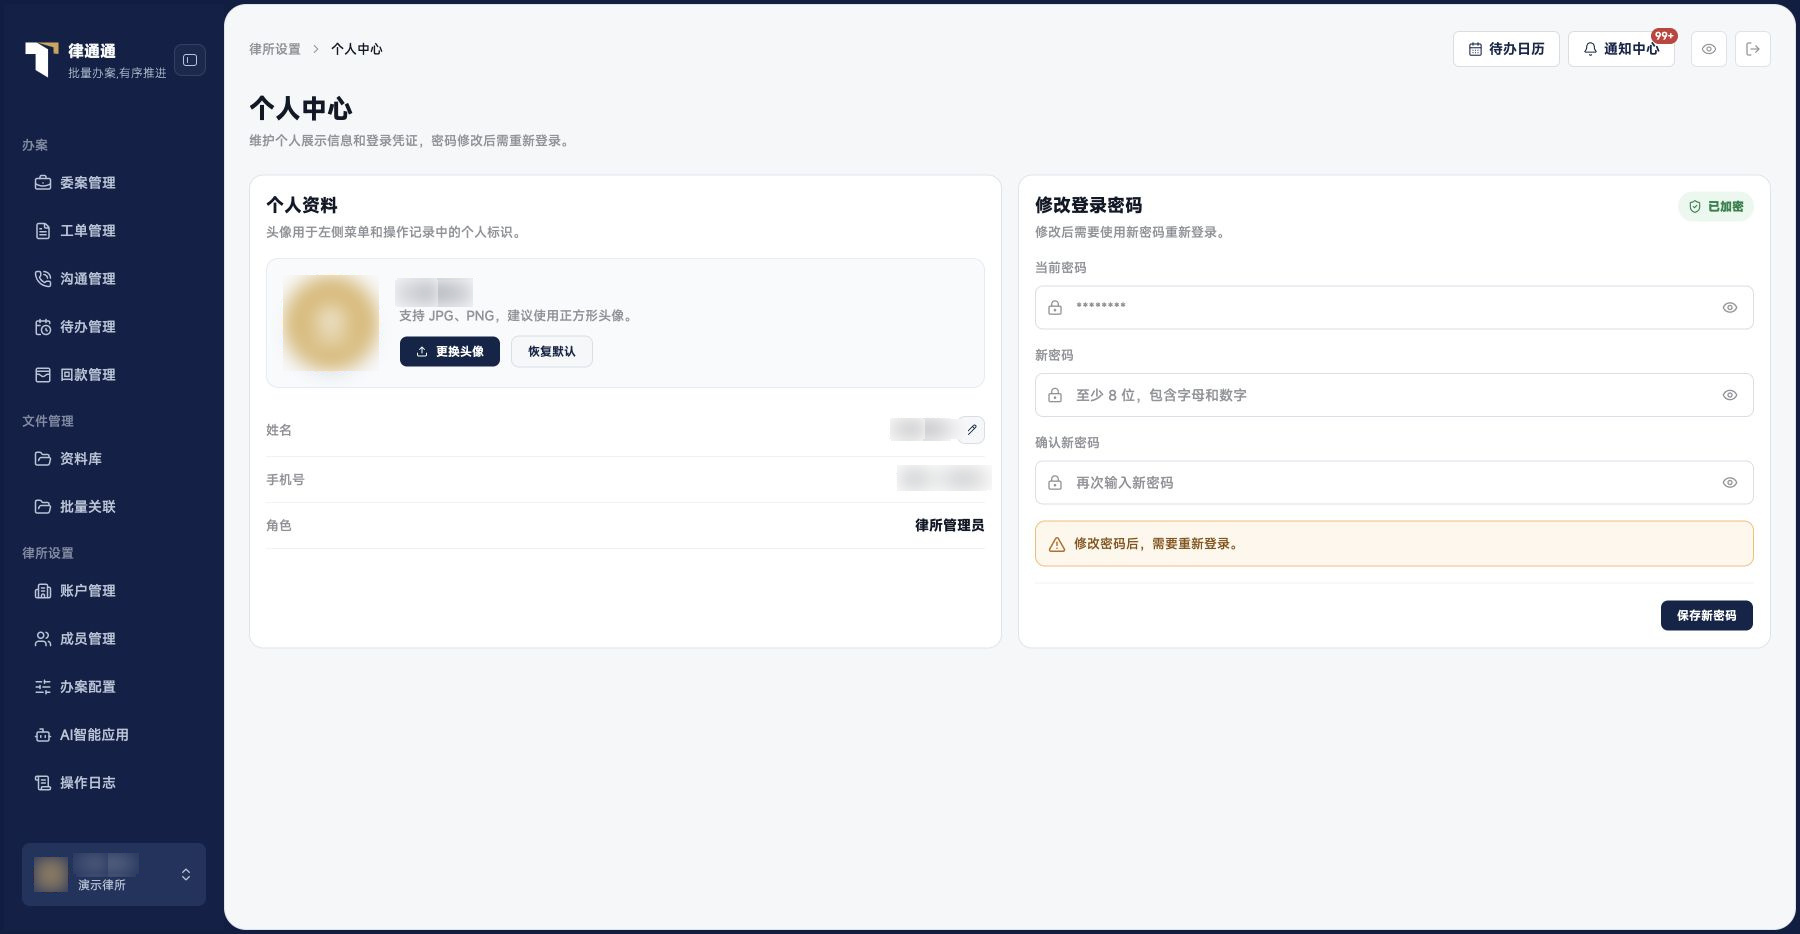Click the 个人中心 breadcrumb text
This screenshot has height=934, width=1800.
tap(357, 49)
